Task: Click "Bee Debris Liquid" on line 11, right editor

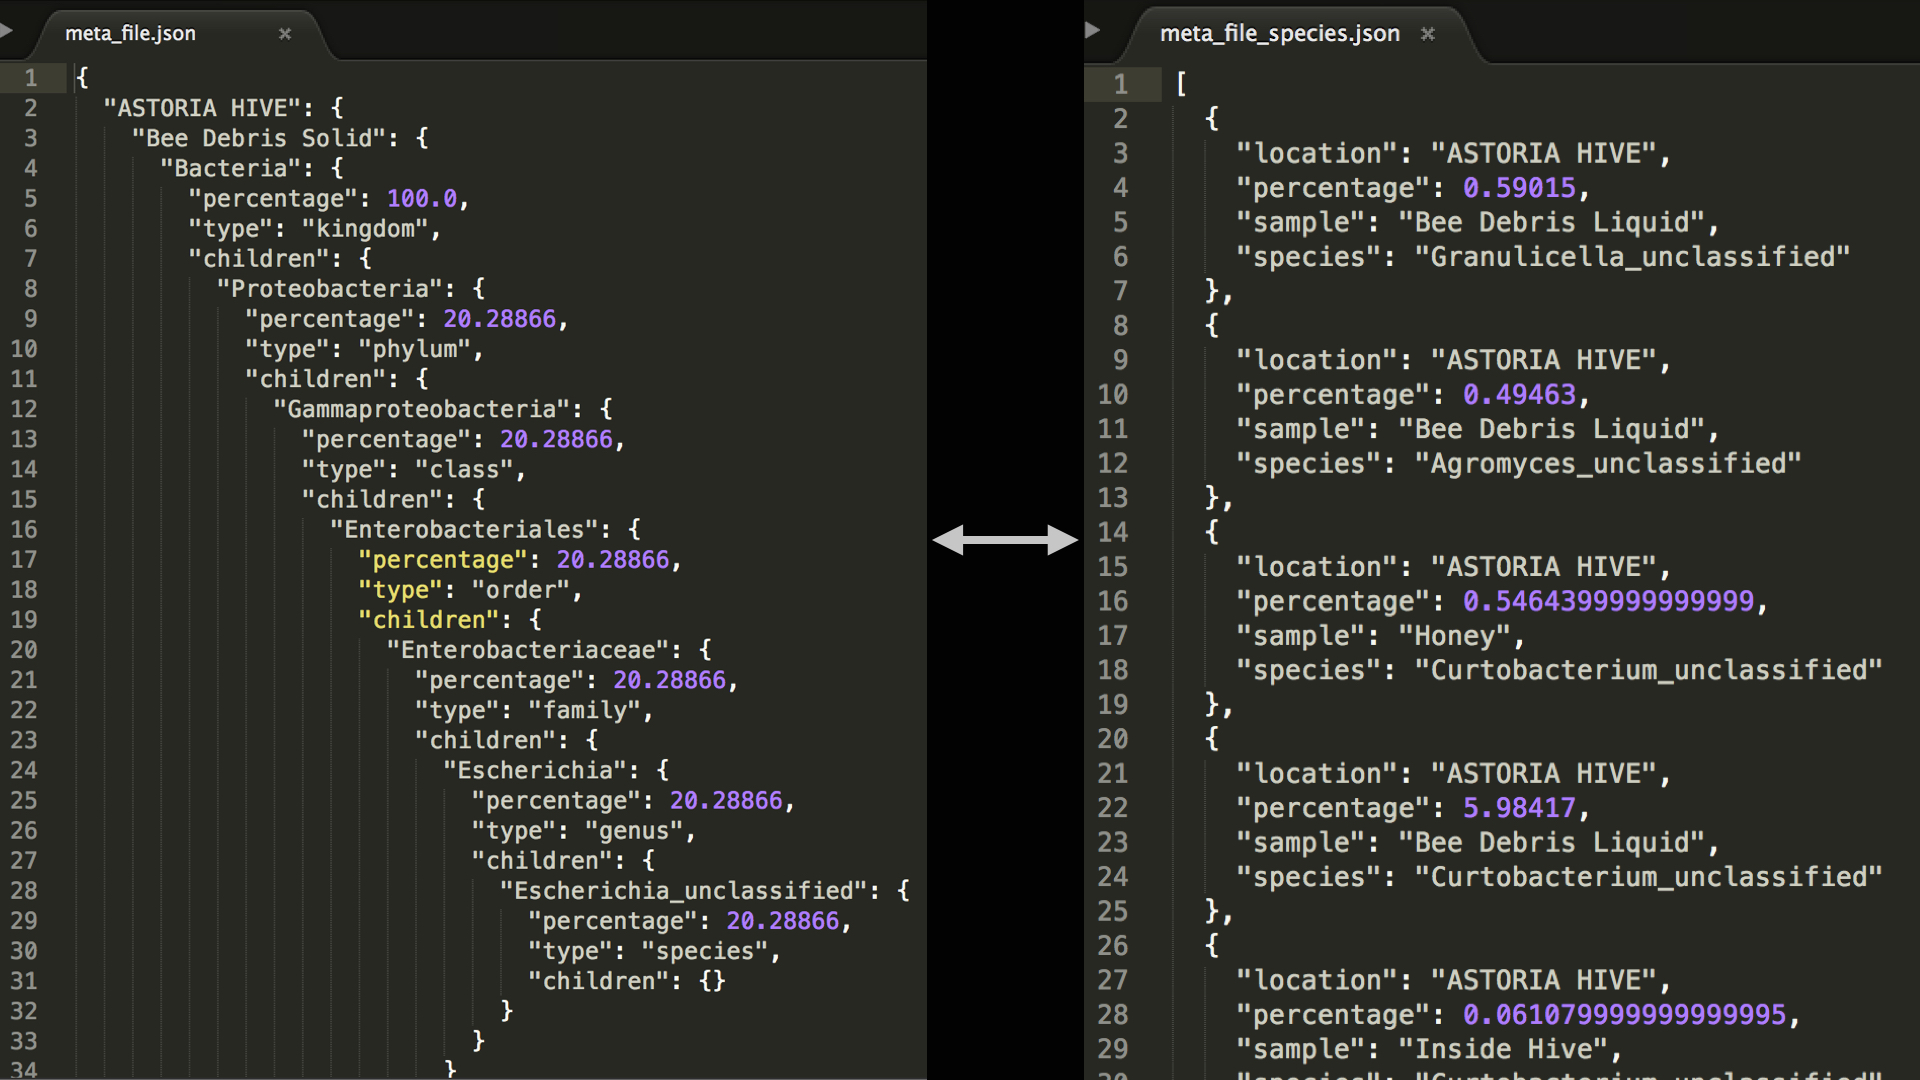Action: click(x=1551, y=429)
